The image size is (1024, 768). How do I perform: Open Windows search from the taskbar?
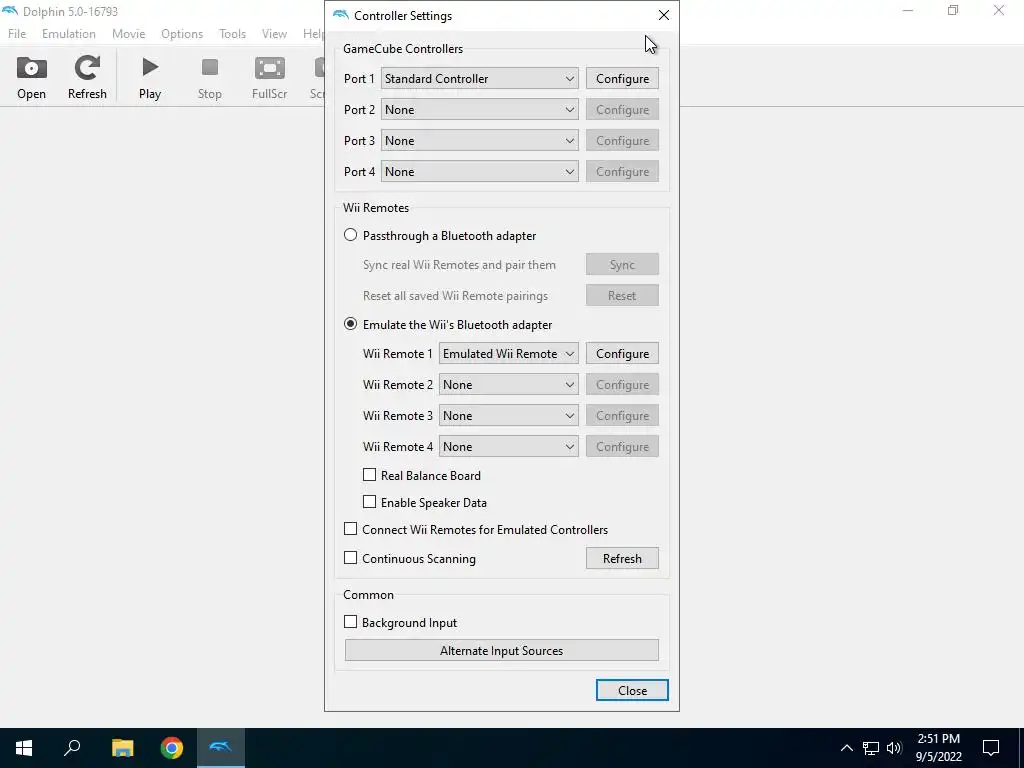[72, 748]
